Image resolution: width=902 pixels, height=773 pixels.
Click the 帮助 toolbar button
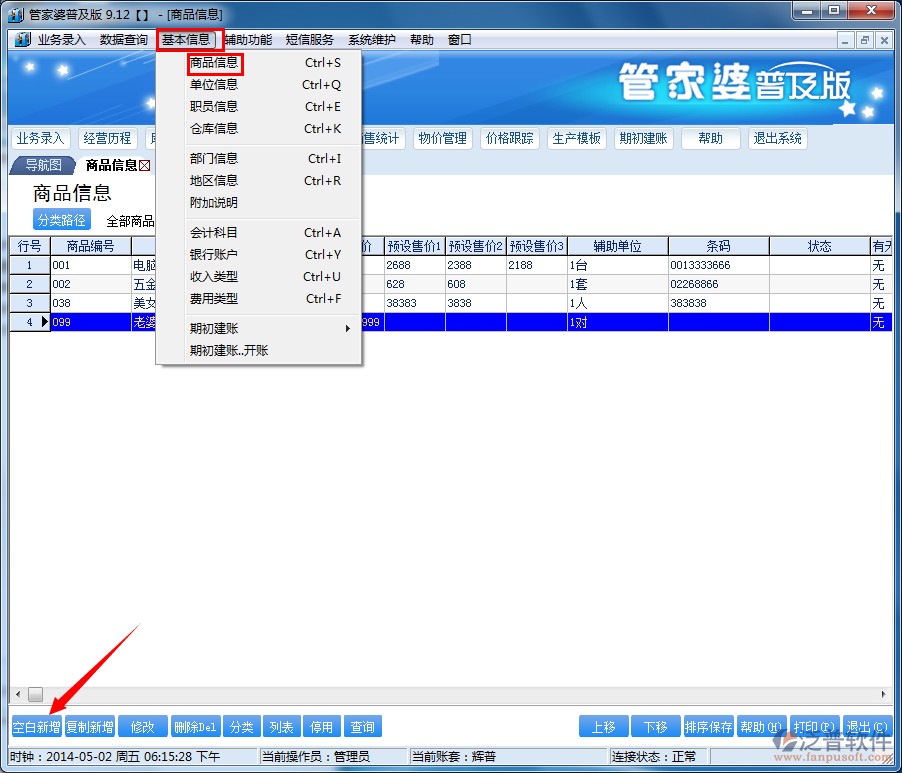point(710,139)
